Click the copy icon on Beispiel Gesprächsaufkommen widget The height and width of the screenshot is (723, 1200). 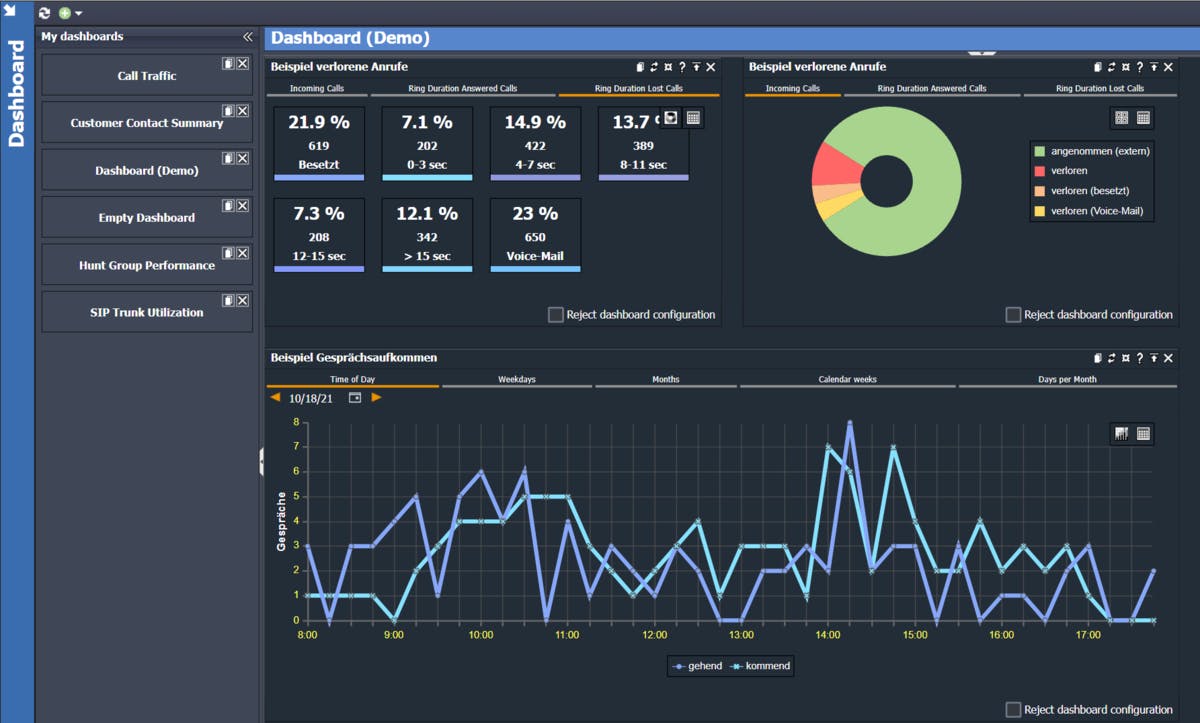point(1097,358)
